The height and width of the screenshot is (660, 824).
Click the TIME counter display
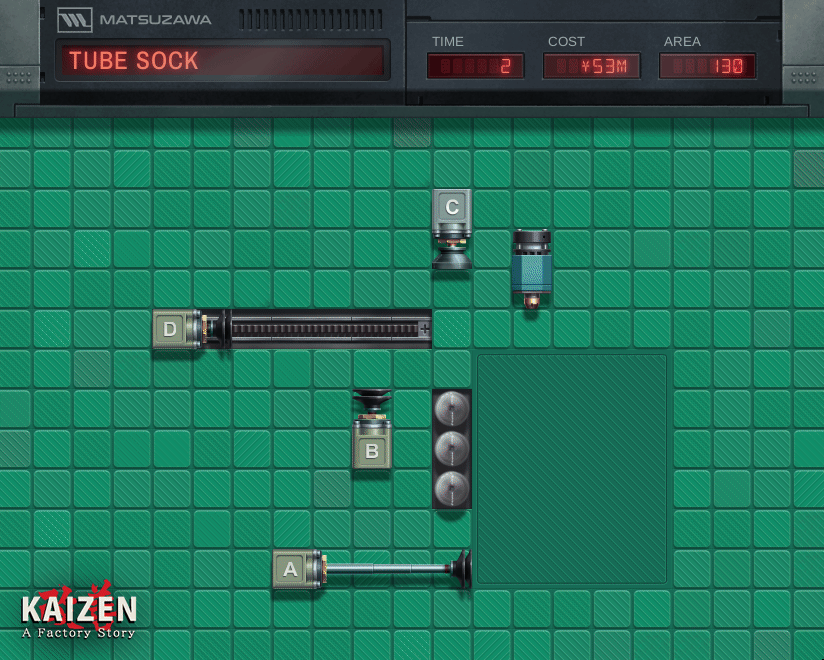[x=476, y=66]
